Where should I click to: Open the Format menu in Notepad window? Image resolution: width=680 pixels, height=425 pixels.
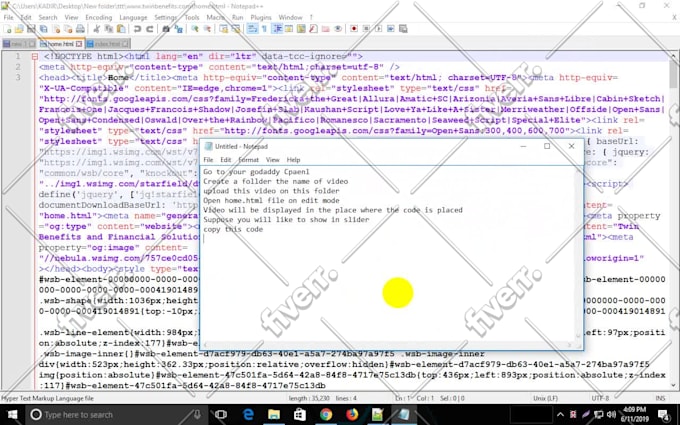click(x=248, y=160)
